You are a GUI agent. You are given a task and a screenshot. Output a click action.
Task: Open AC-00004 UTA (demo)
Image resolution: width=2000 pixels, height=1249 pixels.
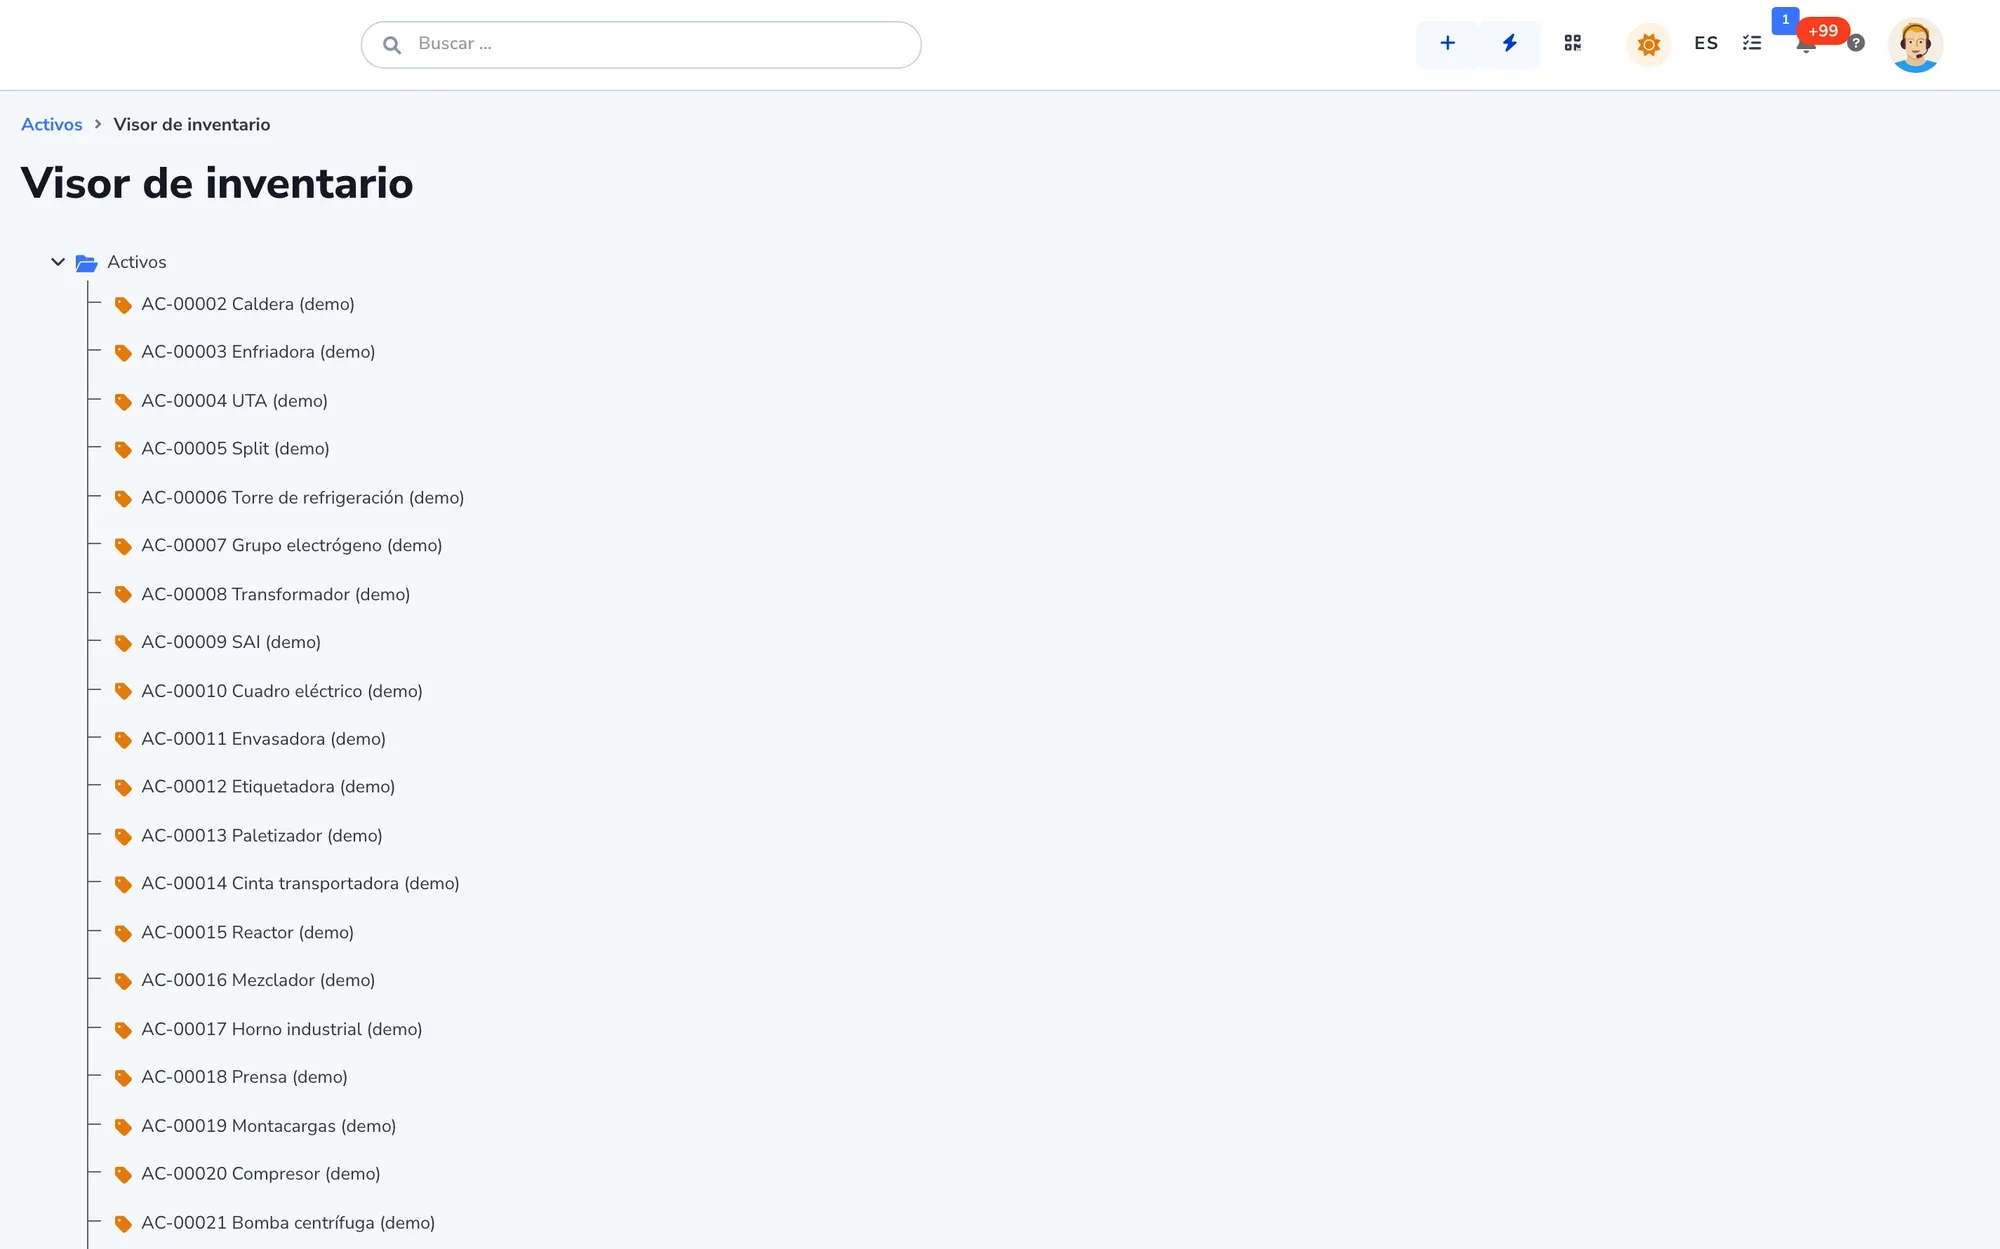[235, 401]
